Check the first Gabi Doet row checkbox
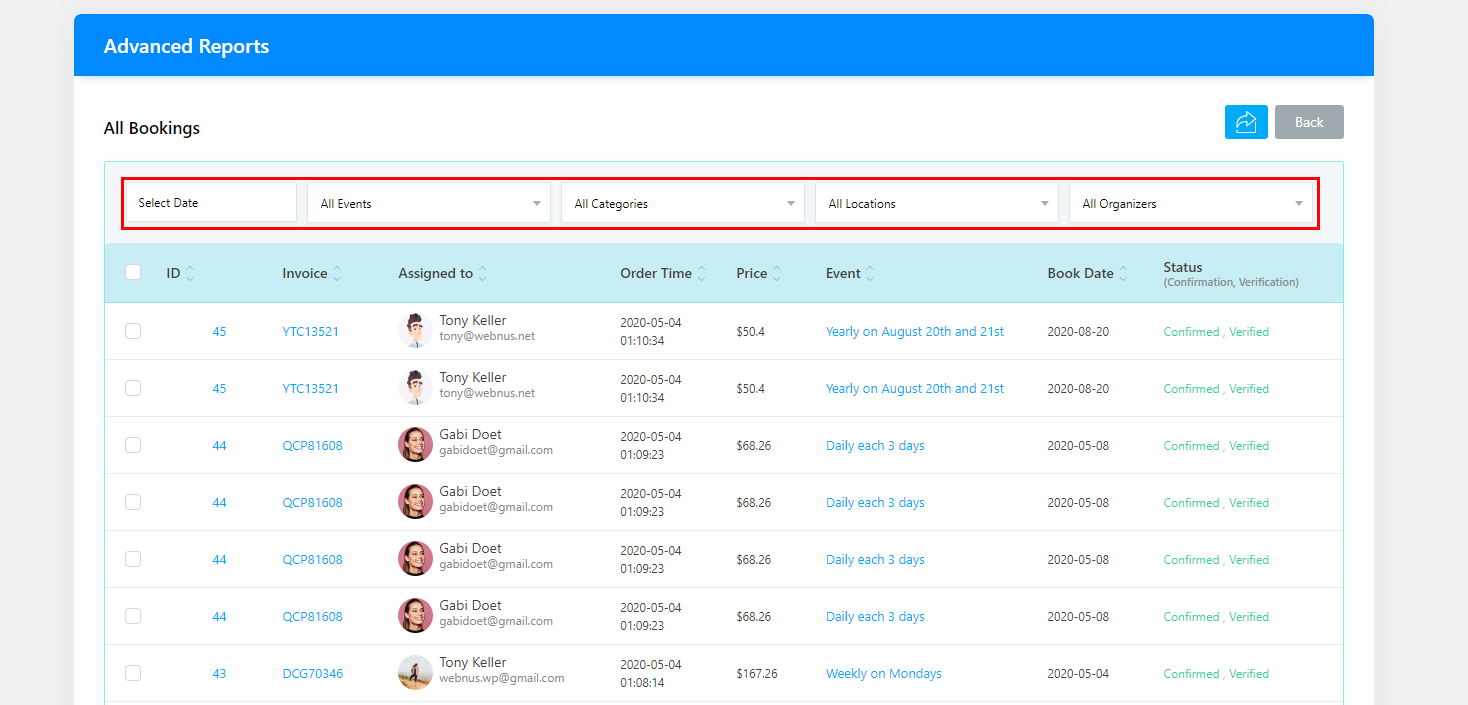The image size is (1468, 705). tap(133, 445)
